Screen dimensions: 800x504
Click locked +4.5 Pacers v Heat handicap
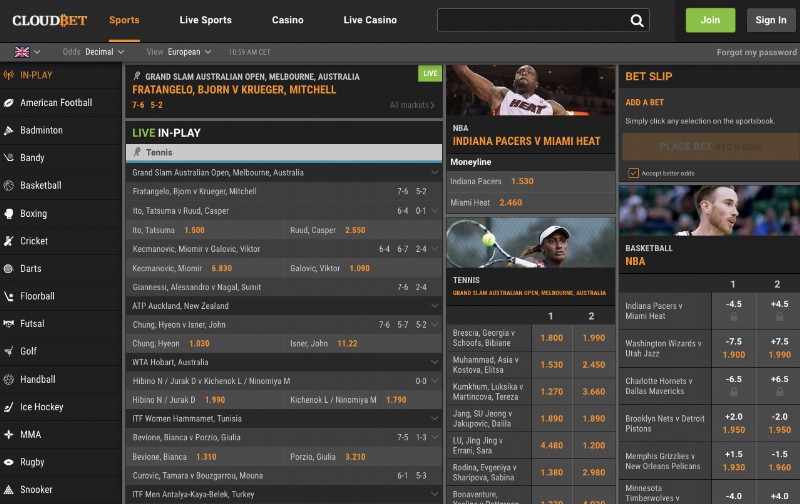pos(779,310)
